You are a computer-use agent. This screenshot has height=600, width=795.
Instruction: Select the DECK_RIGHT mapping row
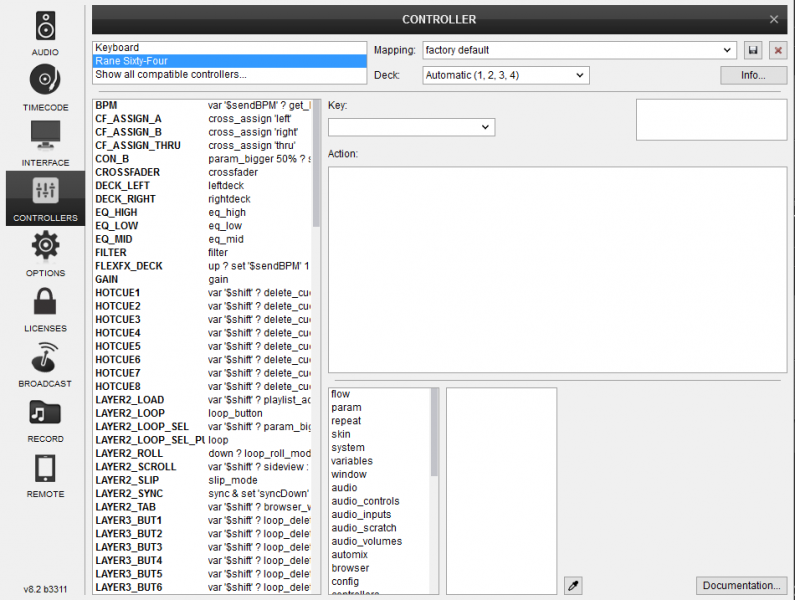tap(203, 199)
